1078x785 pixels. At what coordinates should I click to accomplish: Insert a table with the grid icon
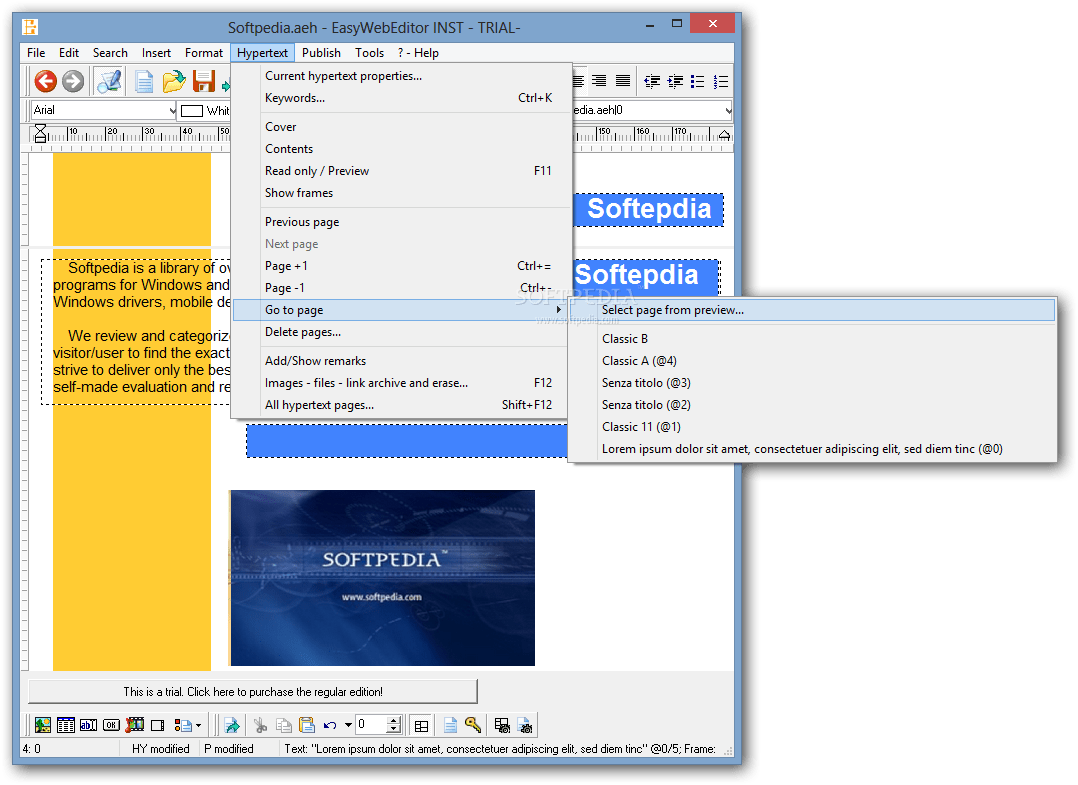click(66, 725)
